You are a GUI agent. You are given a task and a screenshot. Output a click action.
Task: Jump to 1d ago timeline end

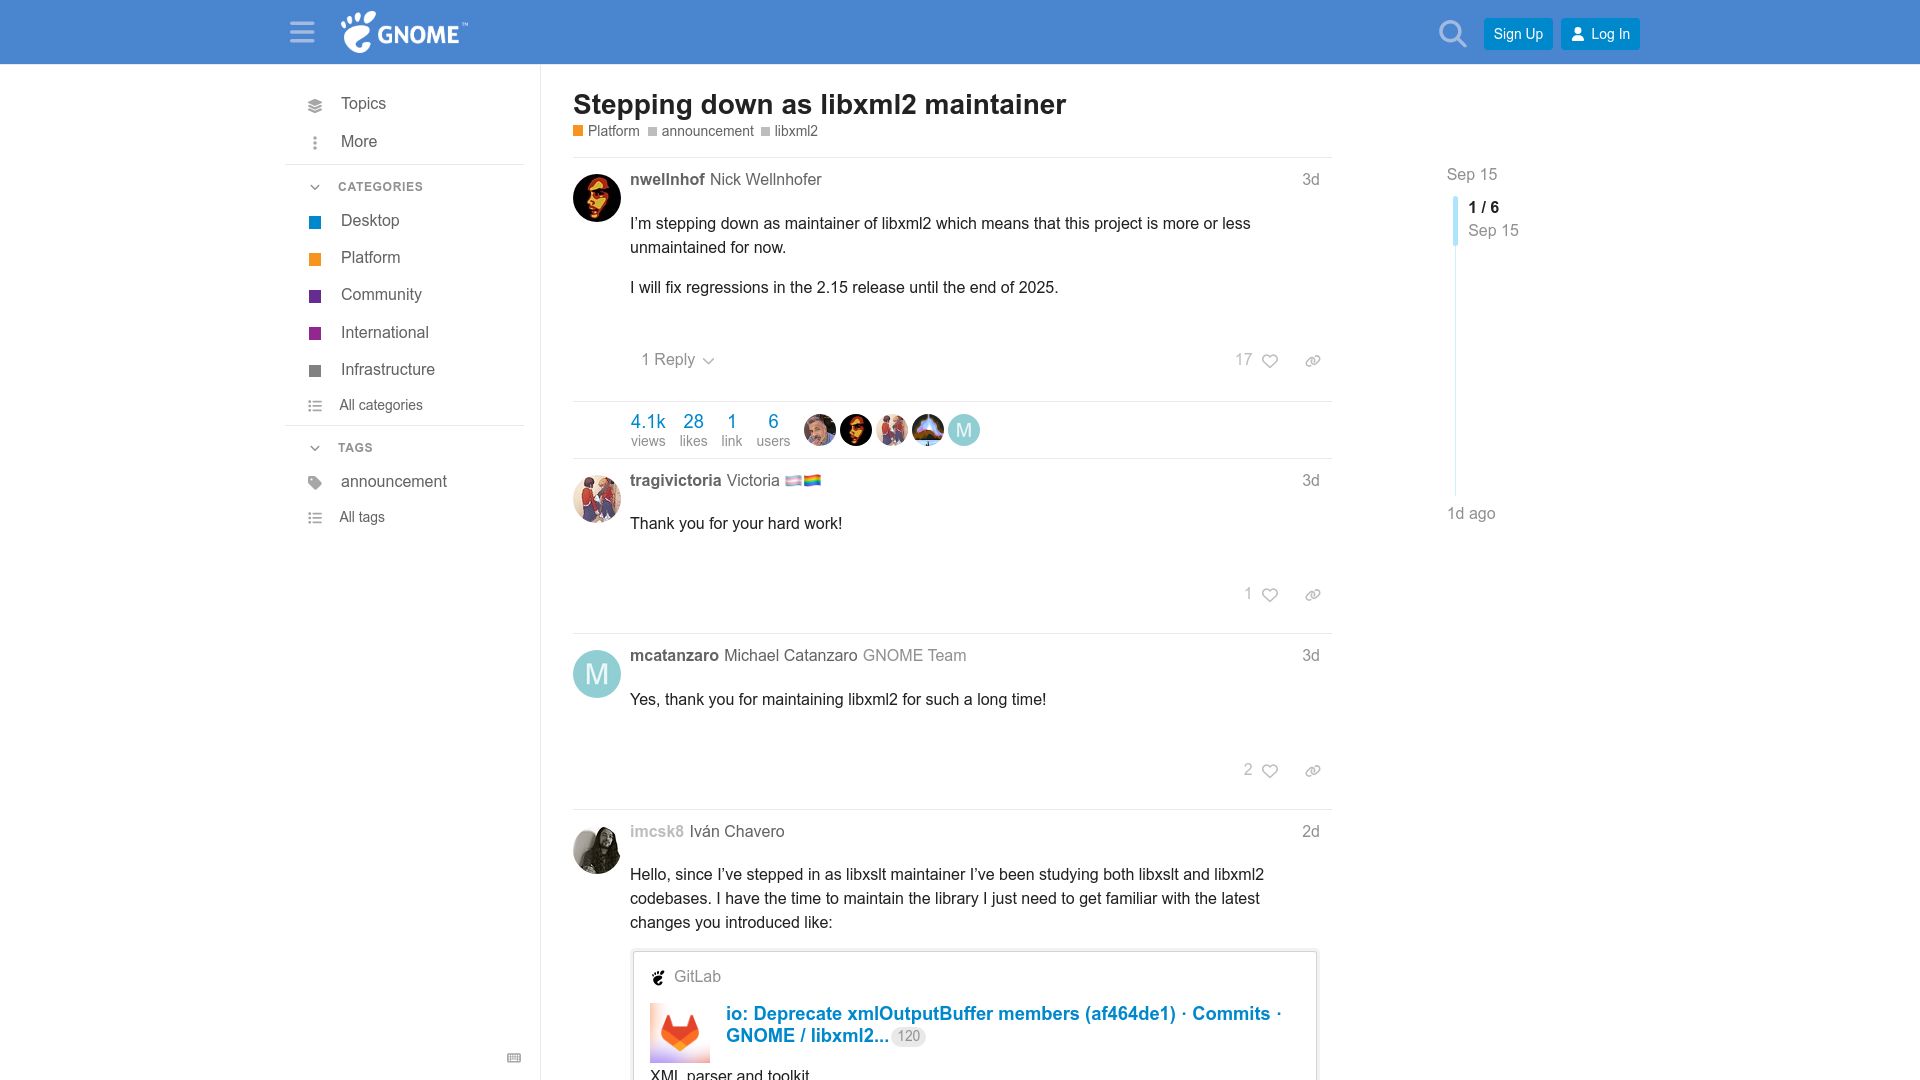[x=1471, y=514]
